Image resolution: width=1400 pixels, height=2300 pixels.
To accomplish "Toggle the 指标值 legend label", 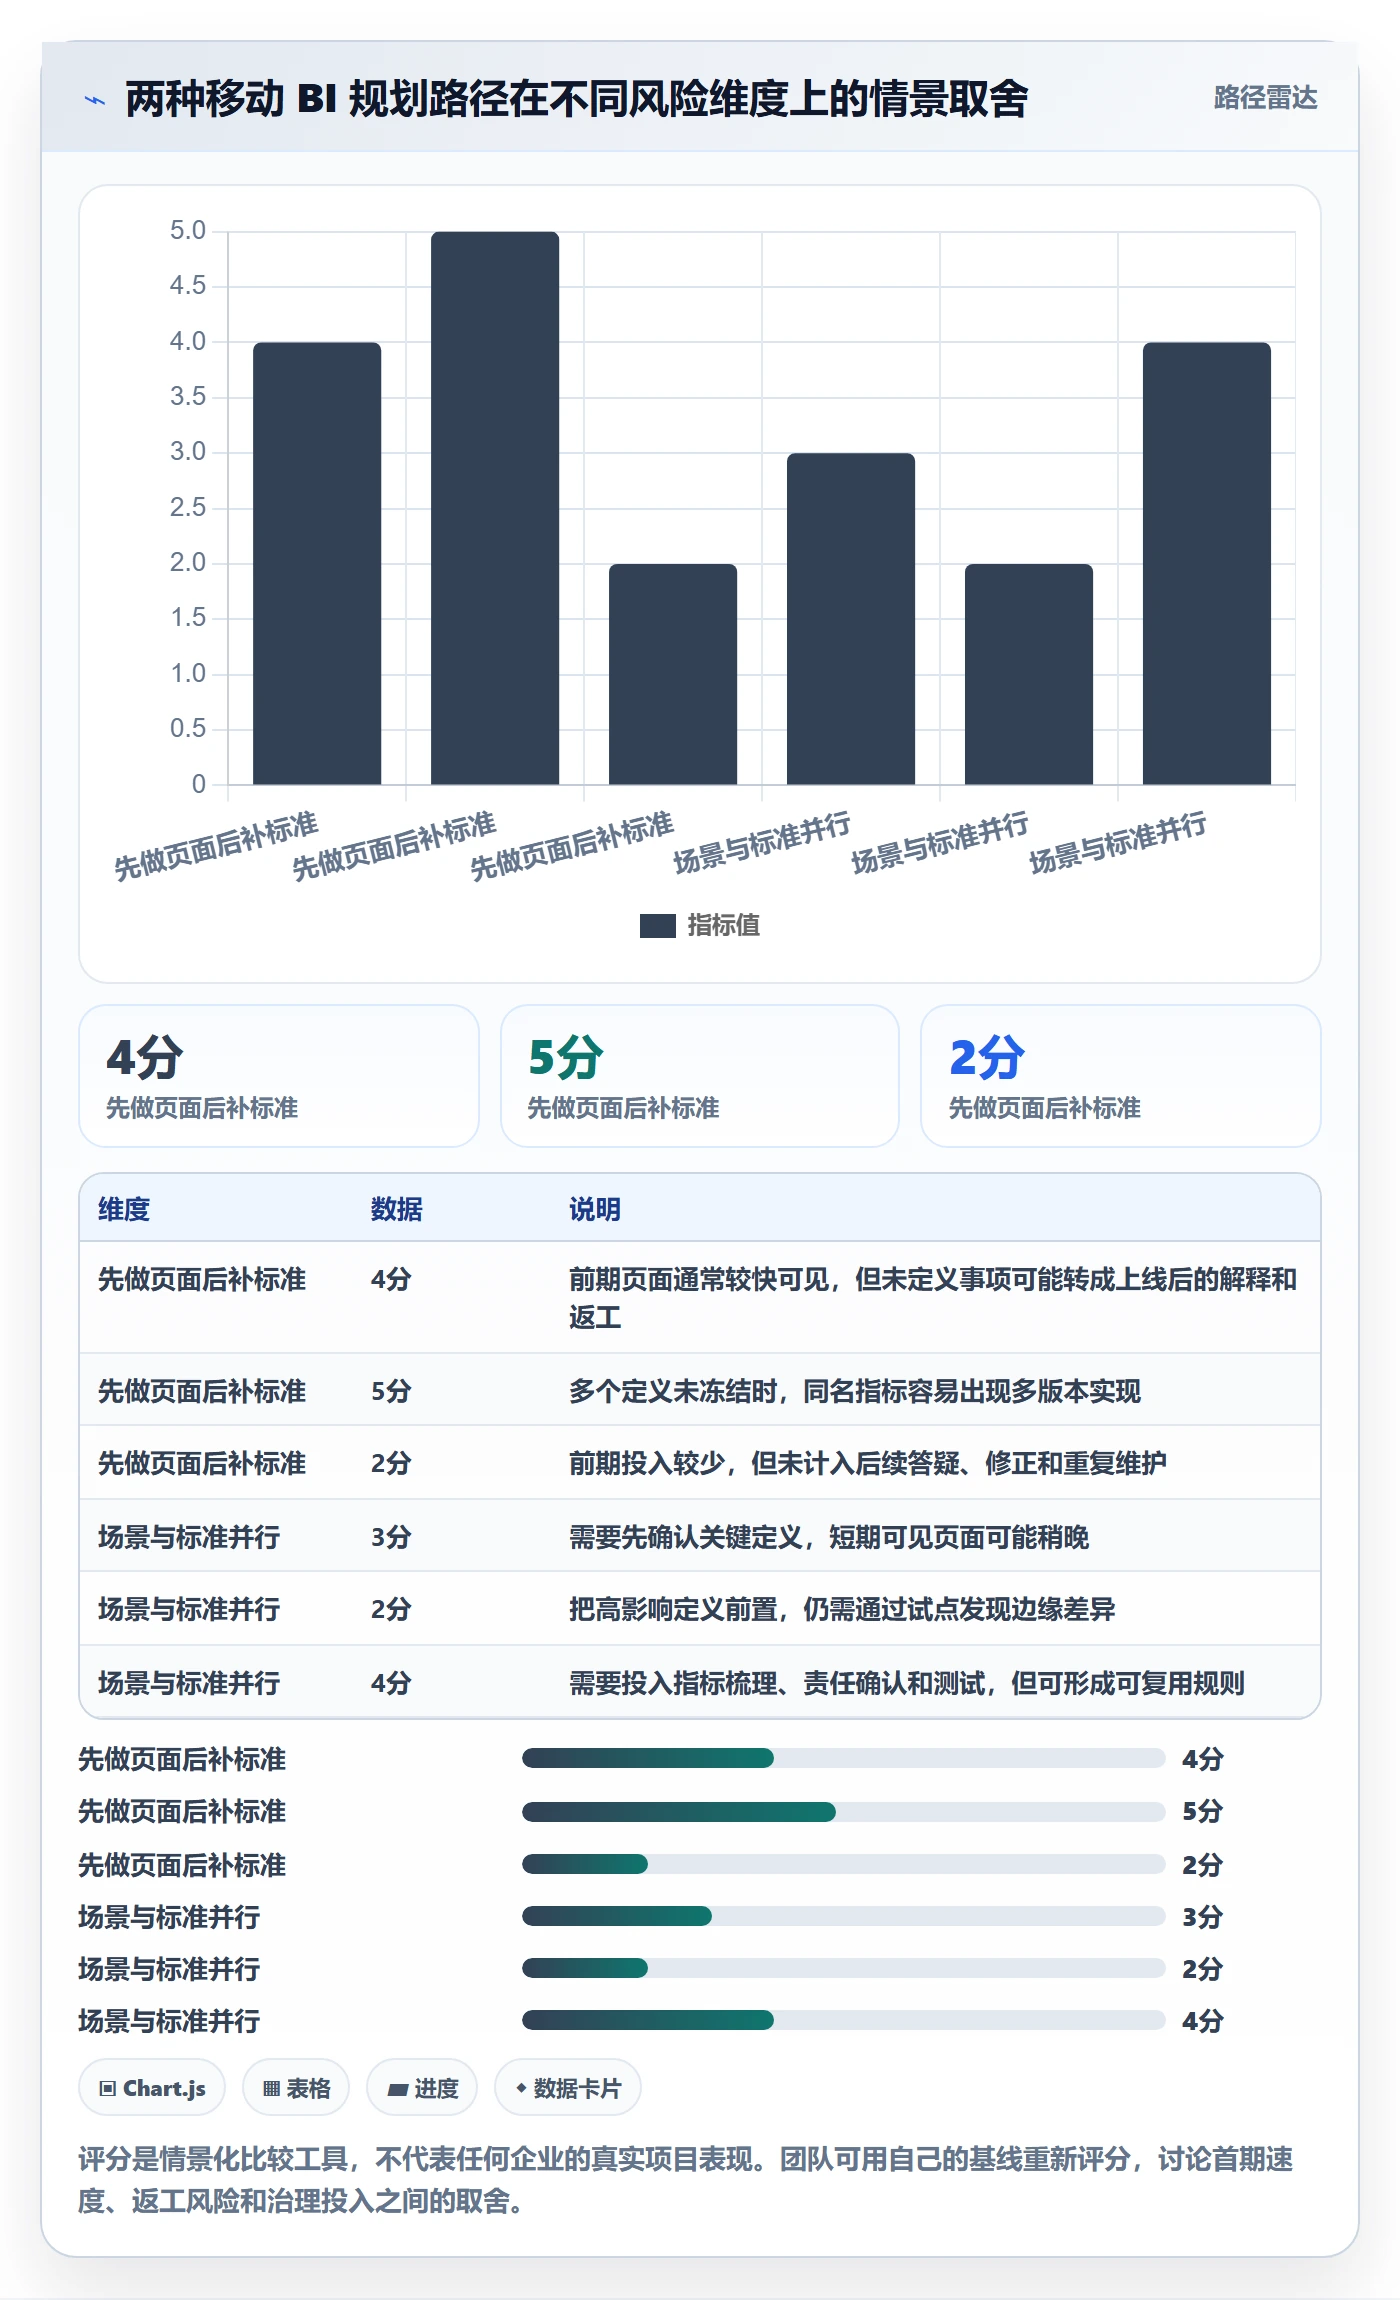I will 724,926.
